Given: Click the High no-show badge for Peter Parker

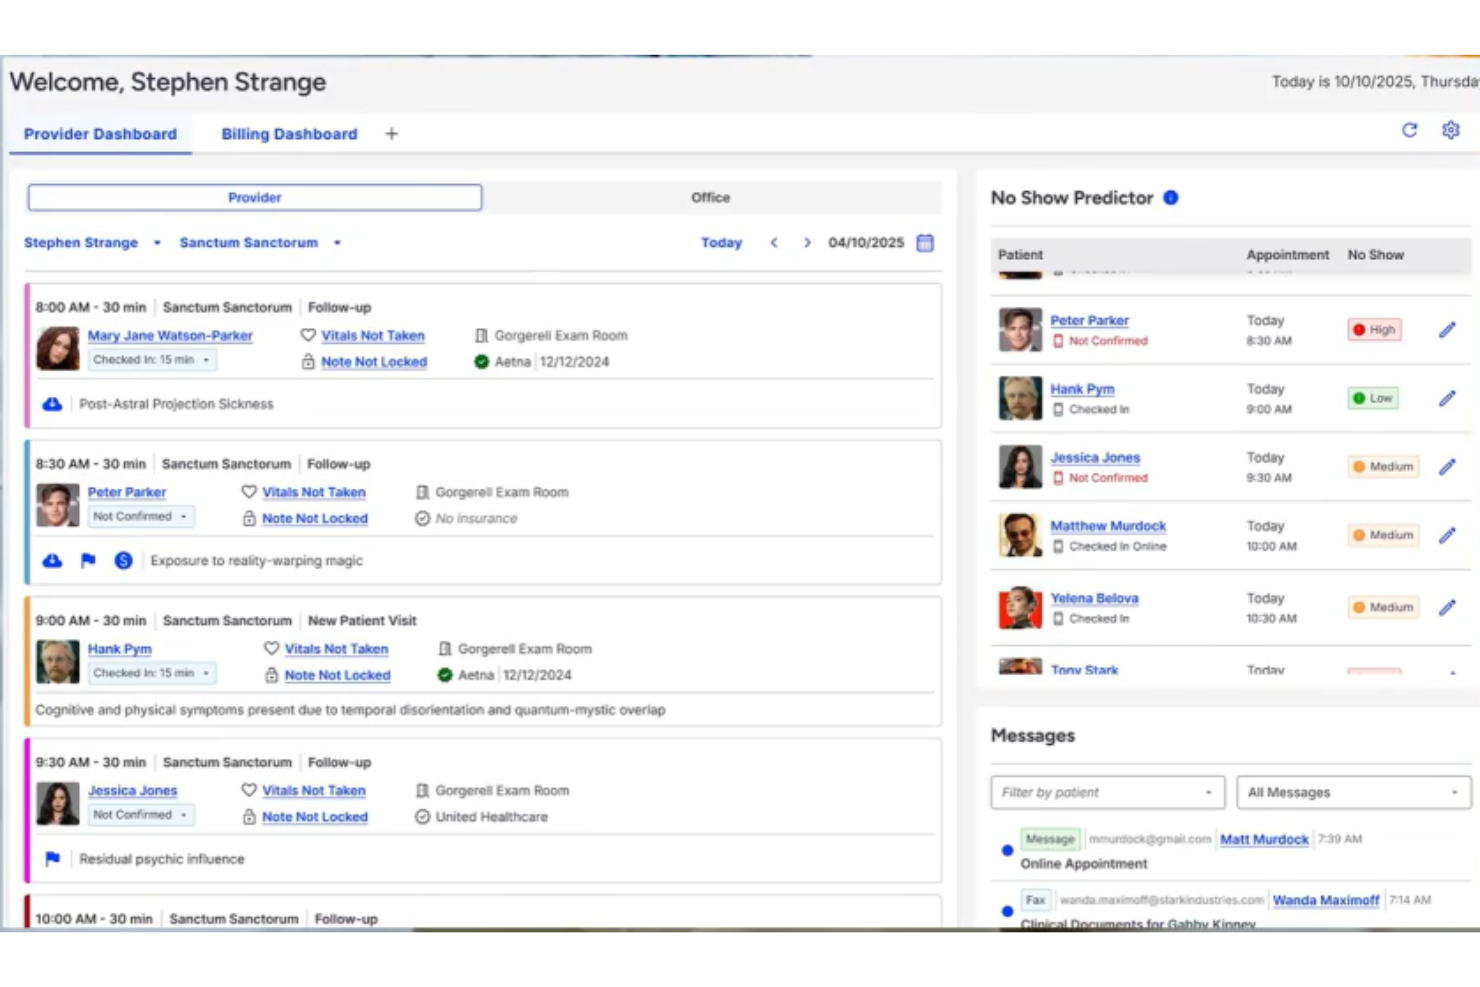Looking at the screenshot, I should coord(1374,330).
